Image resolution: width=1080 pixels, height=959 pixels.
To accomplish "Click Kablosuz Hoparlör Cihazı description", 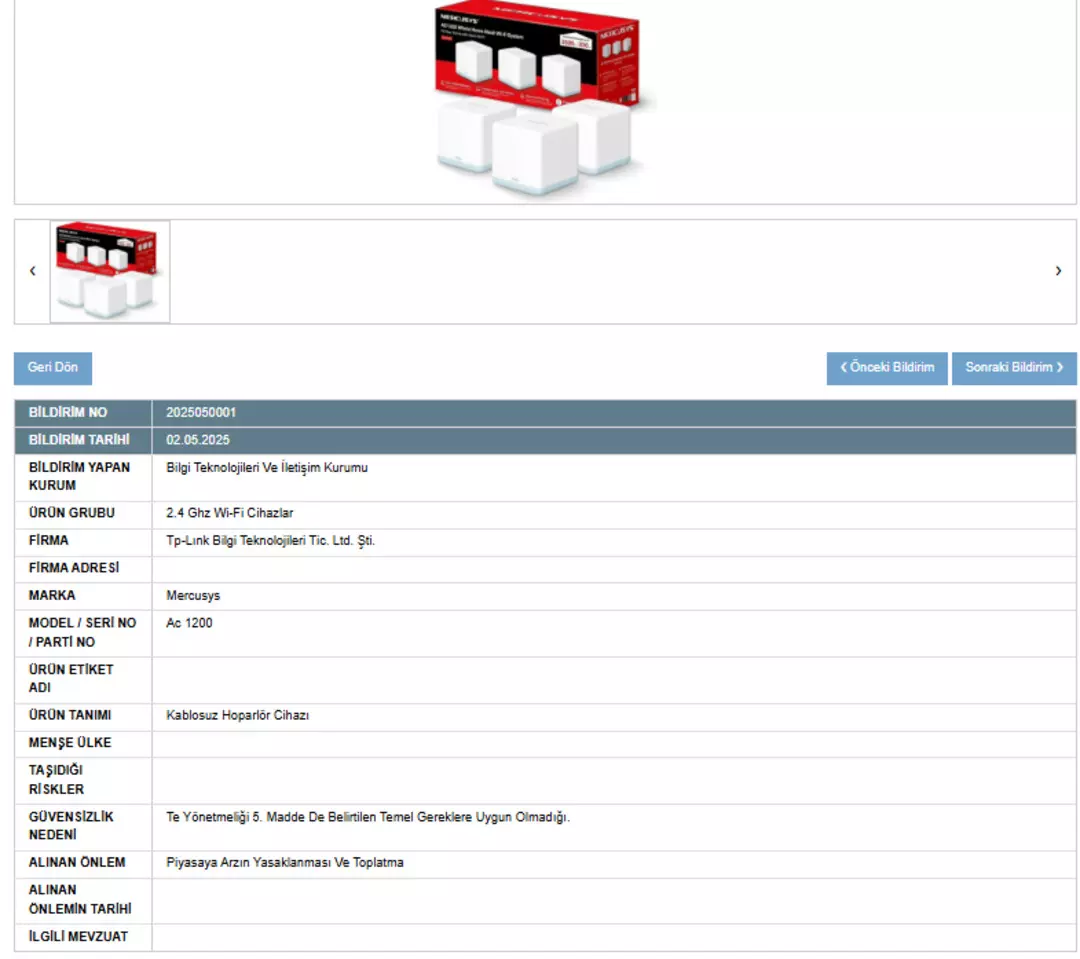I will click(244, 716).
